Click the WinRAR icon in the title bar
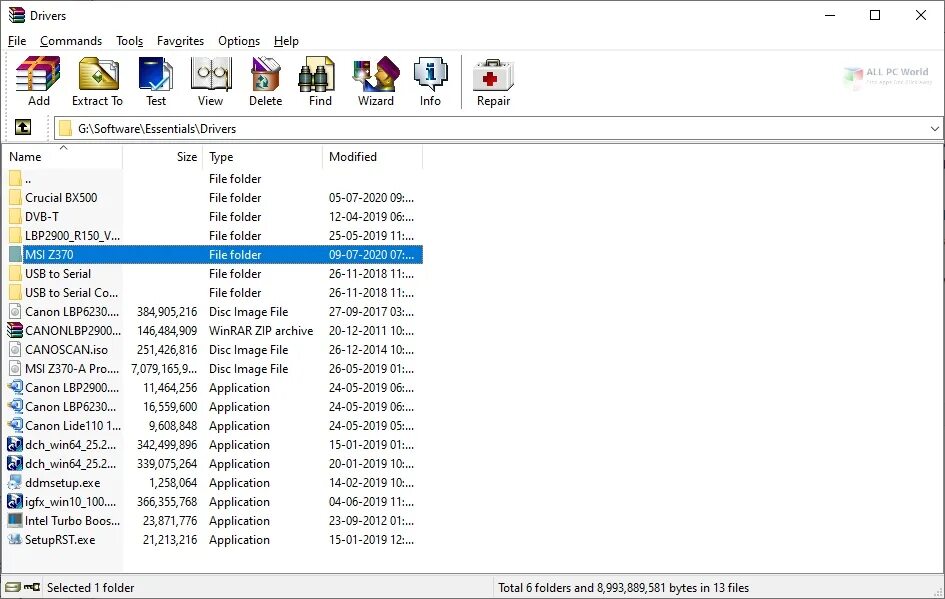This screenshot has height=599, width=945. point(16,15)
